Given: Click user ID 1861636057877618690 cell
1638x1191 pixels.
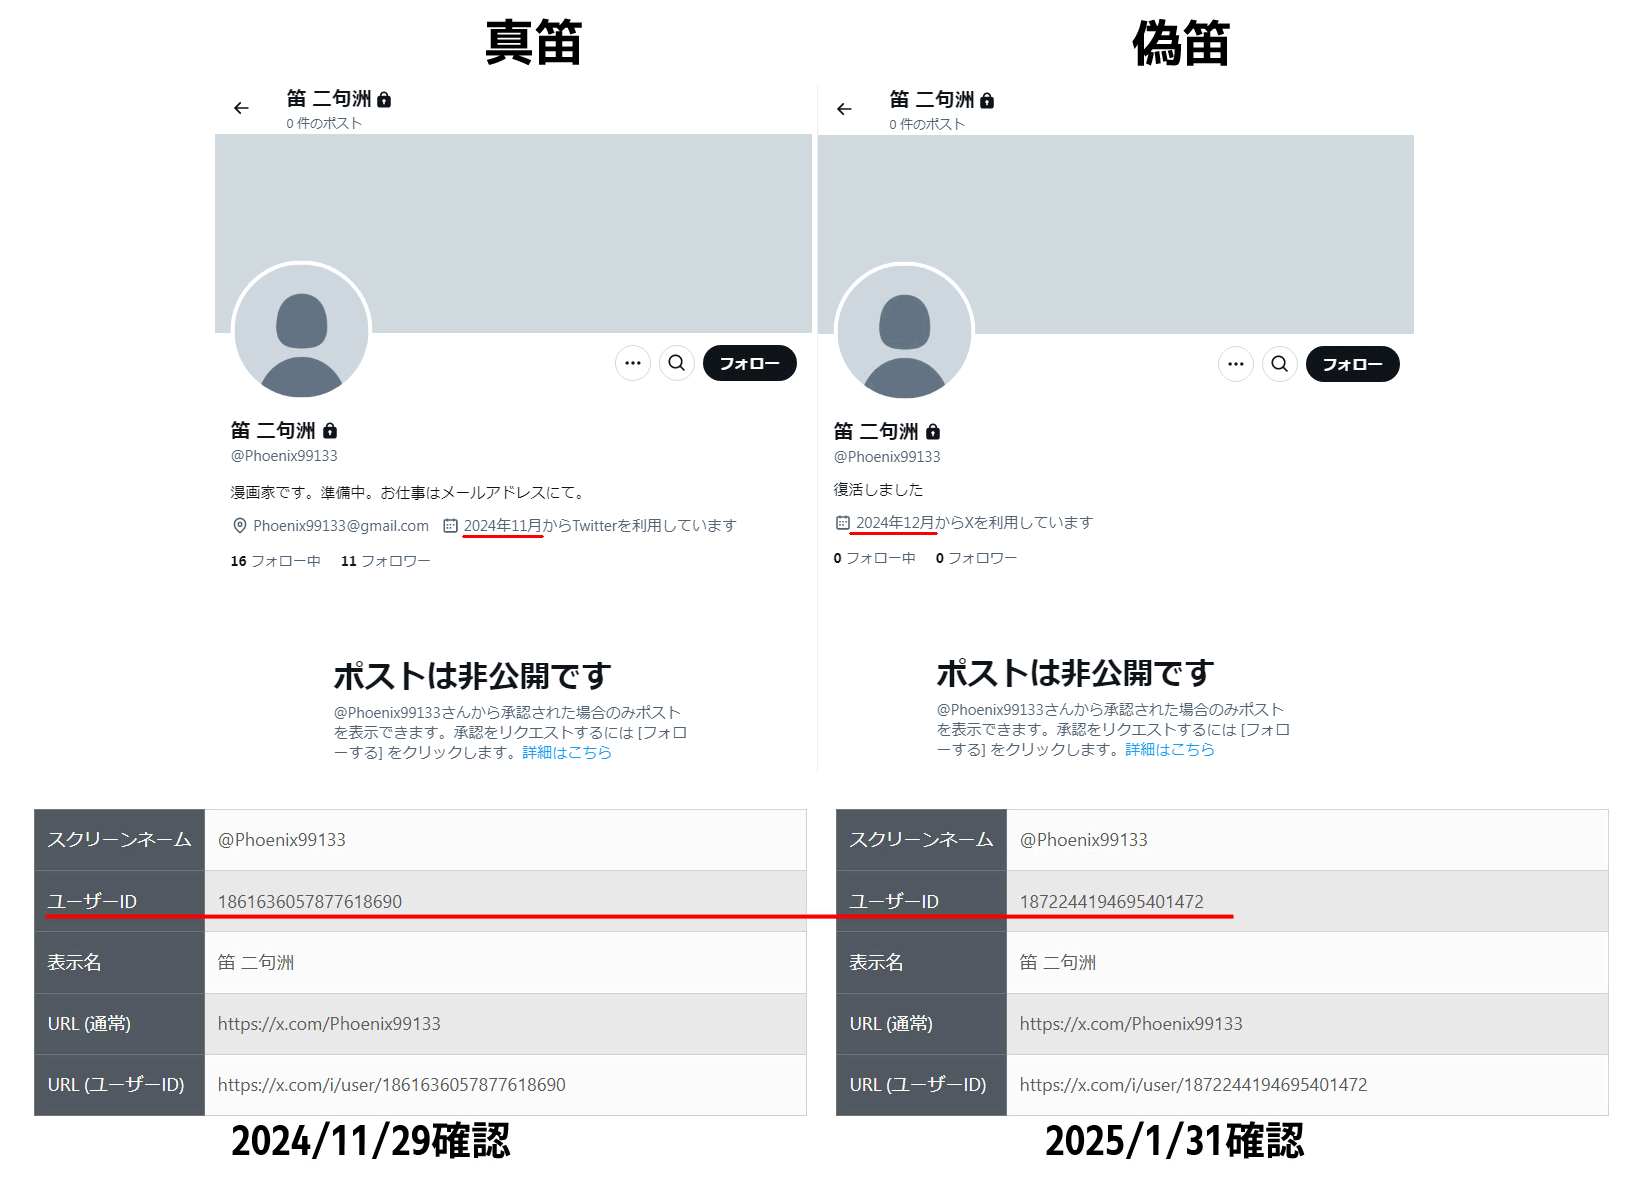Looking at the screenshot, I should pos(505,901).
